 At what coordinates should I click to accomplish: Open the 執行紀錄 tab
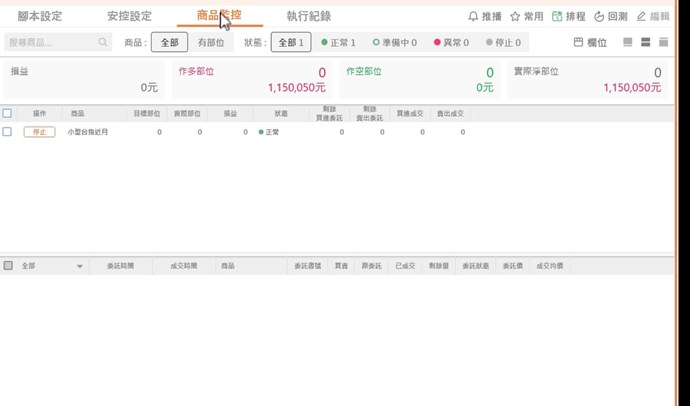click(308, 17)
